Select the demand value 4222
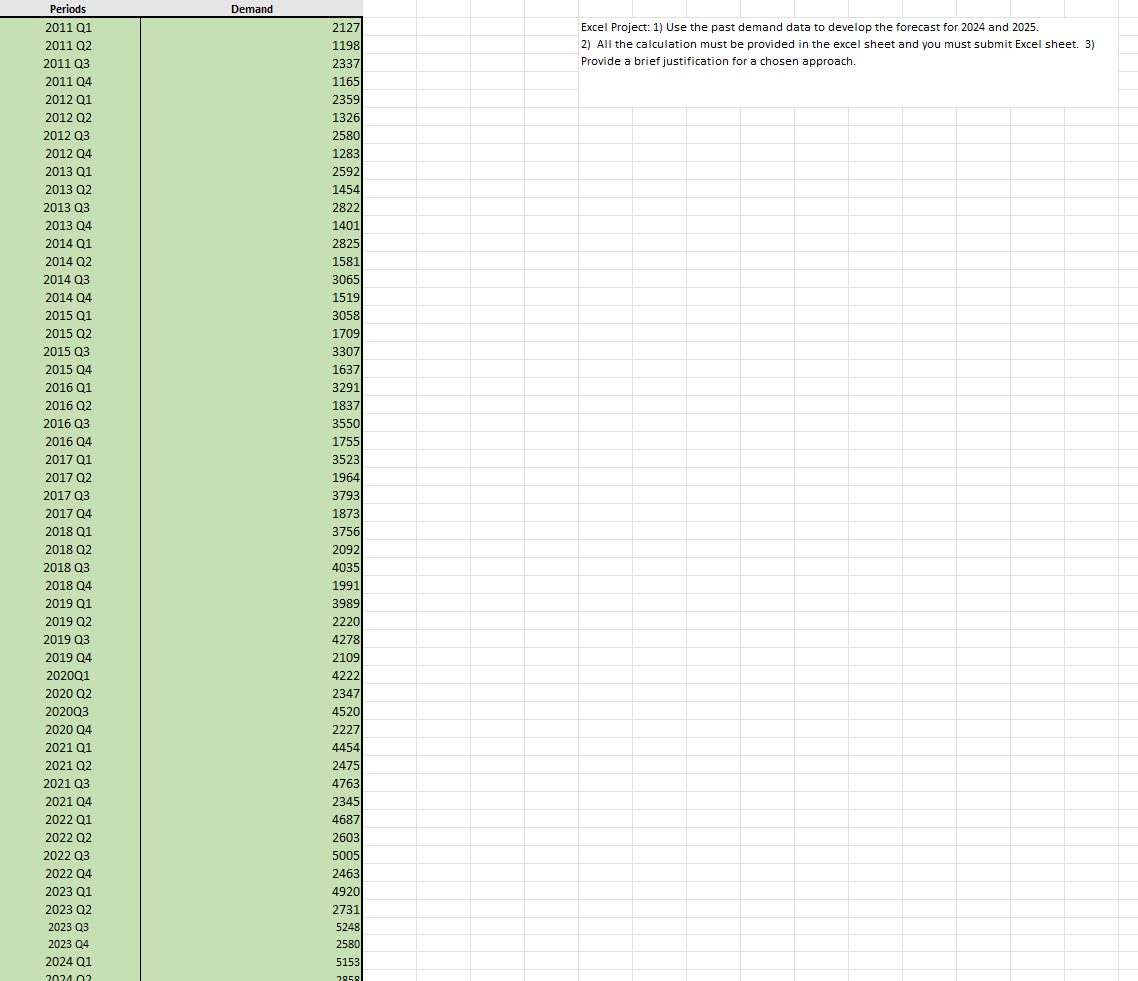 (250, 675)
